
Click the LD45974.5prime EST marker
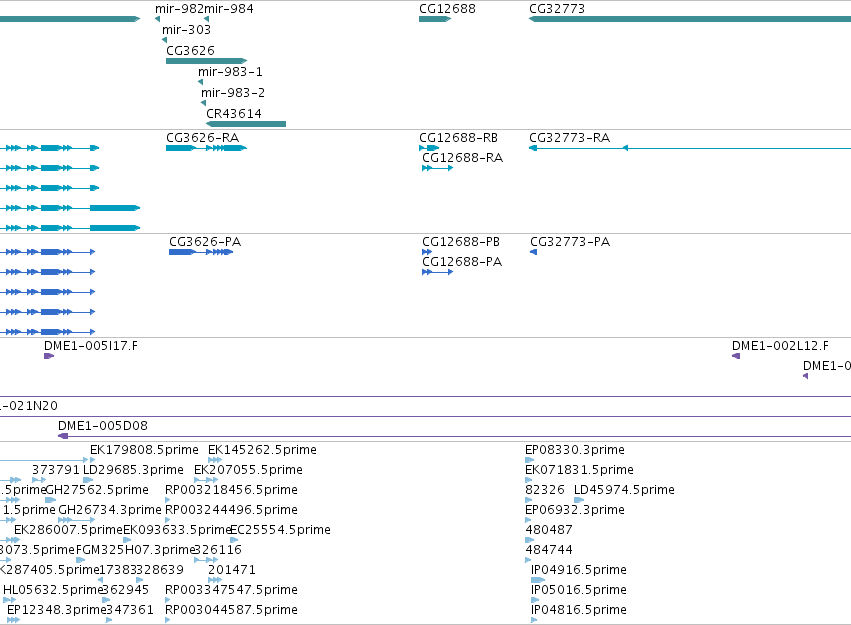[579, 500]
